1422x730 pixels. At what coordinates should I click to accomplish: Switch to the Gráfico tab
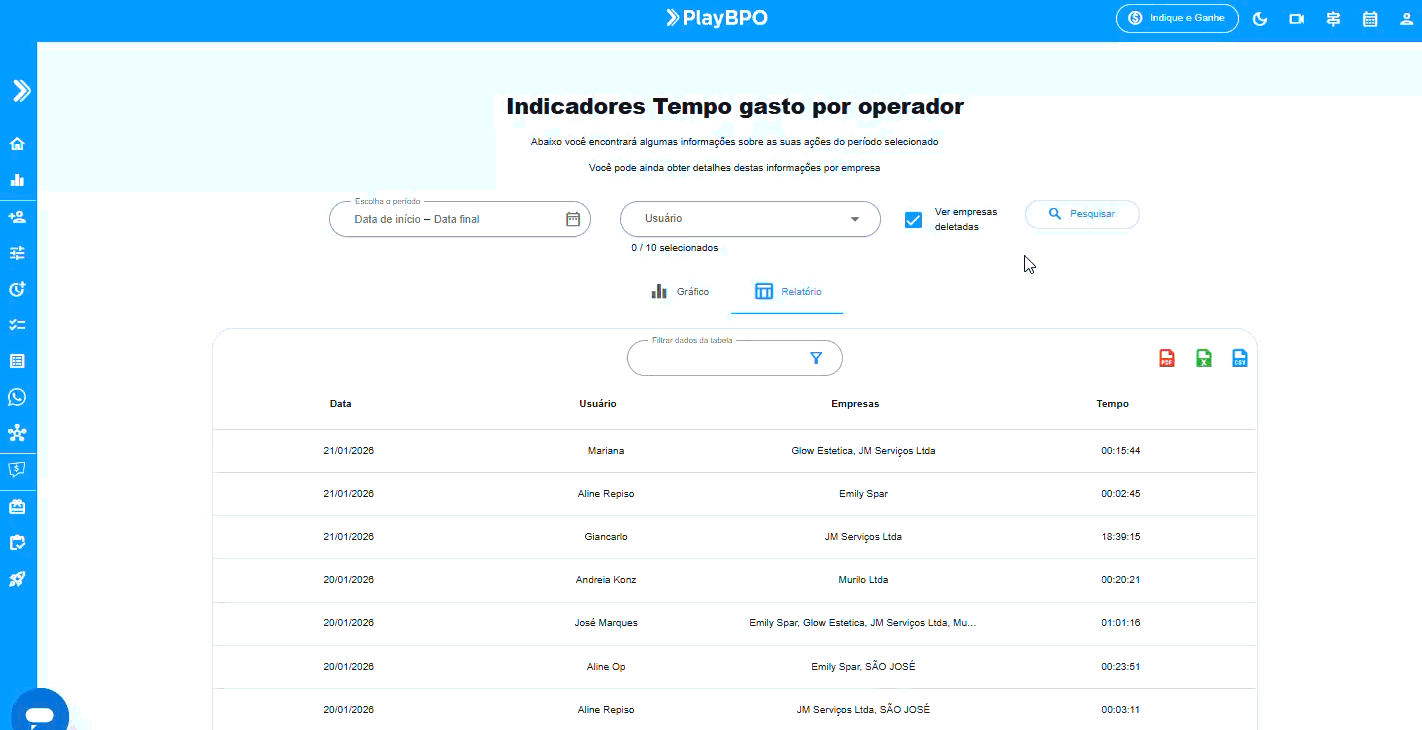tap(680, 292)
